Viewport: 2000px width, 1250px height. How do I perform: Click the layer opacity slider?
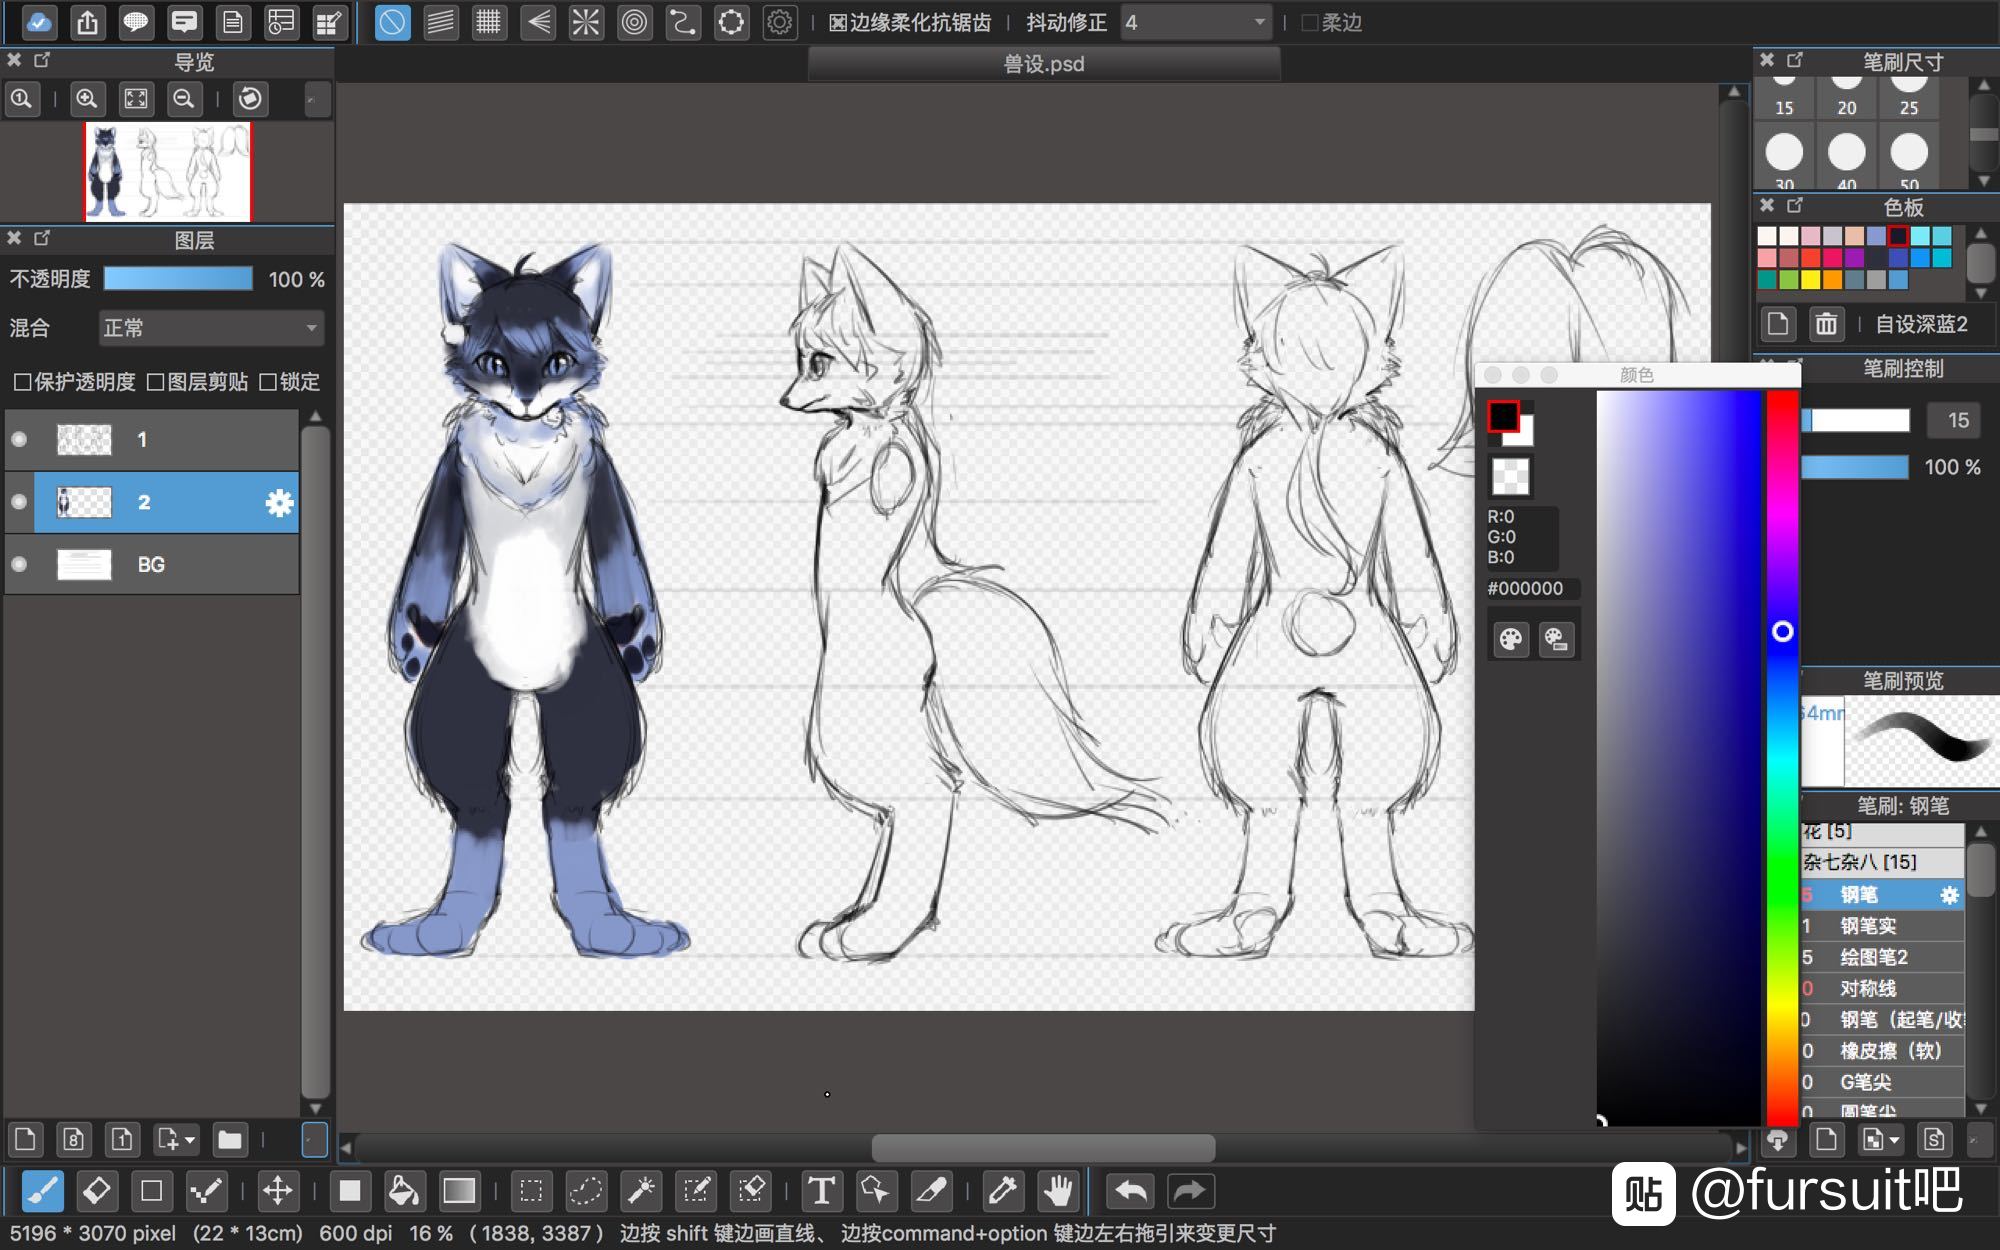pyautogui.click(x=178, y=279)
